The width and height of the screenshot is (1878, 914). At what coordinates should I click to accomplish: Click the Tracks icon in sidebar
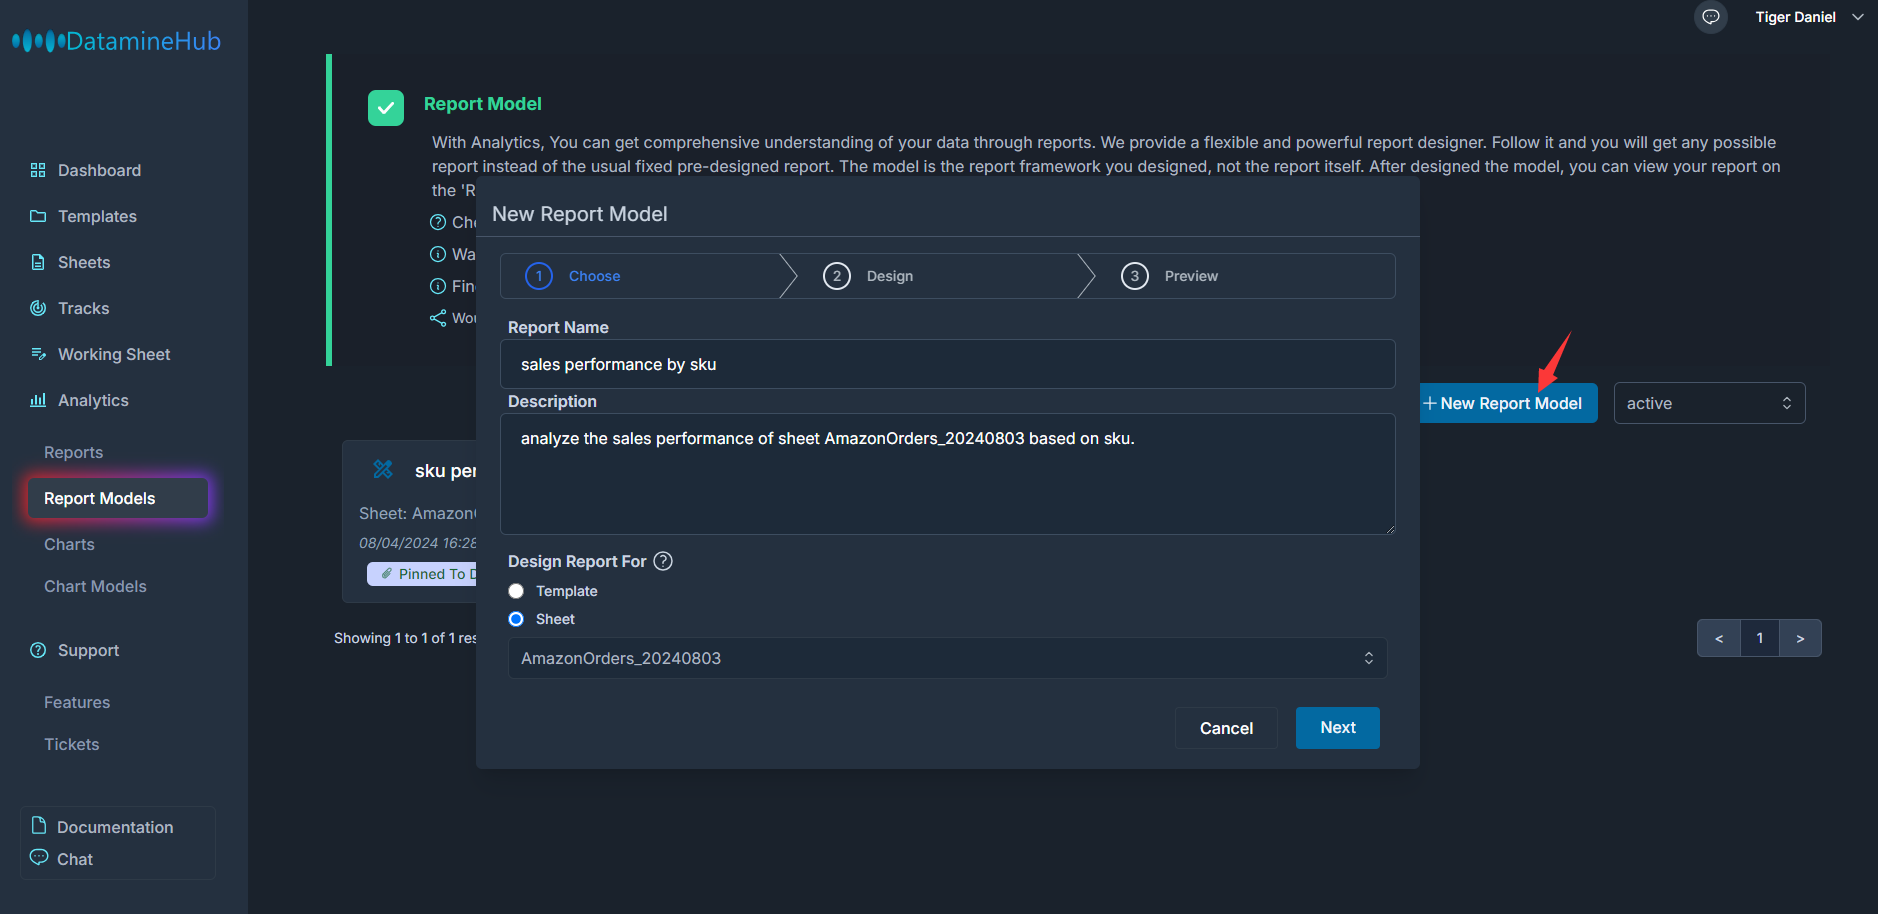point(38,308)
